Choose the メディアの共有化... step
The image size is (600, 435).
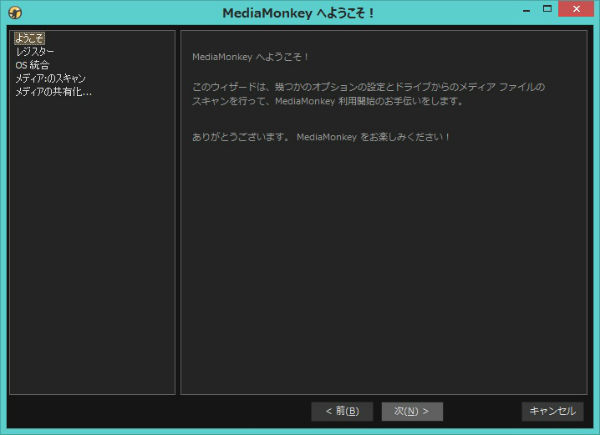54,92
